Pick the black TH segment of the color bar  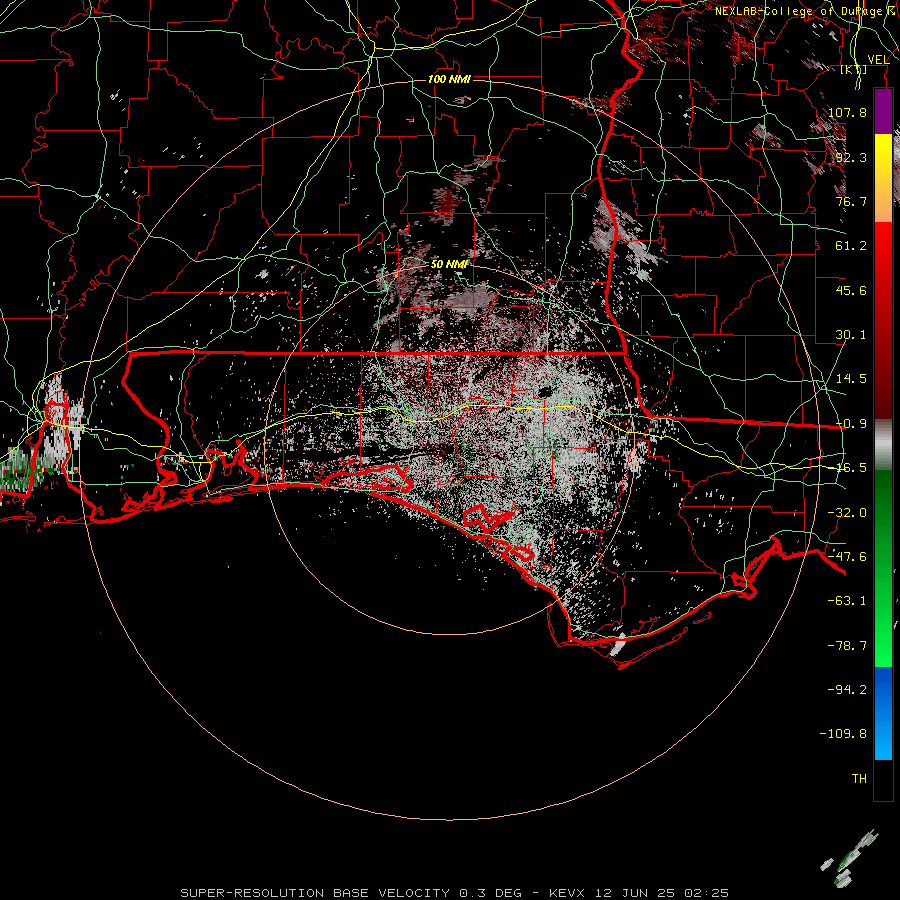pos(883,779)
